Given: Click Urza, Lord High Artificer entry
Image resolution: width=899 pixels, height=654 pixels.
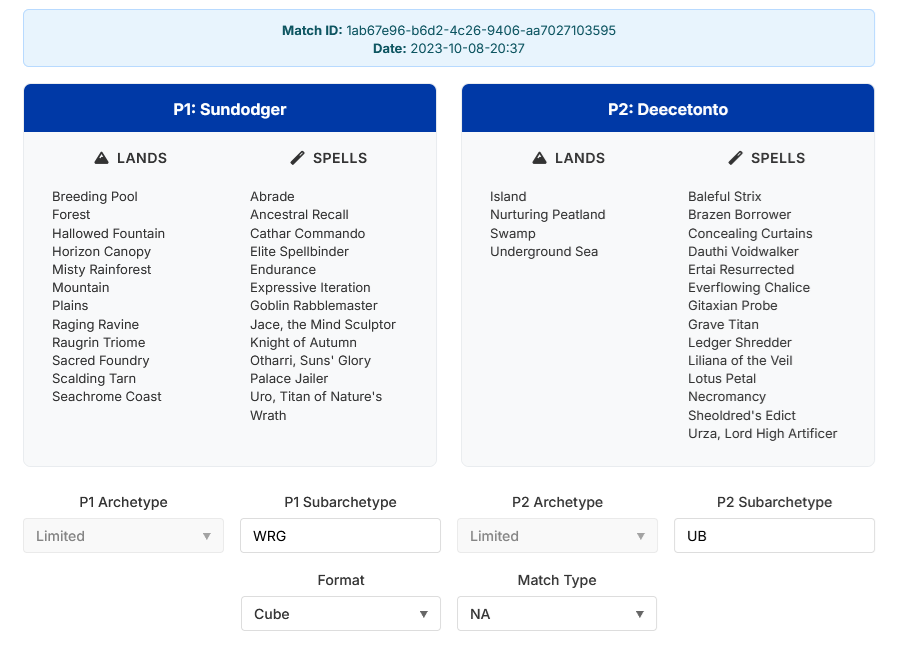Looking at the screenshot, I should click(763, 433).
